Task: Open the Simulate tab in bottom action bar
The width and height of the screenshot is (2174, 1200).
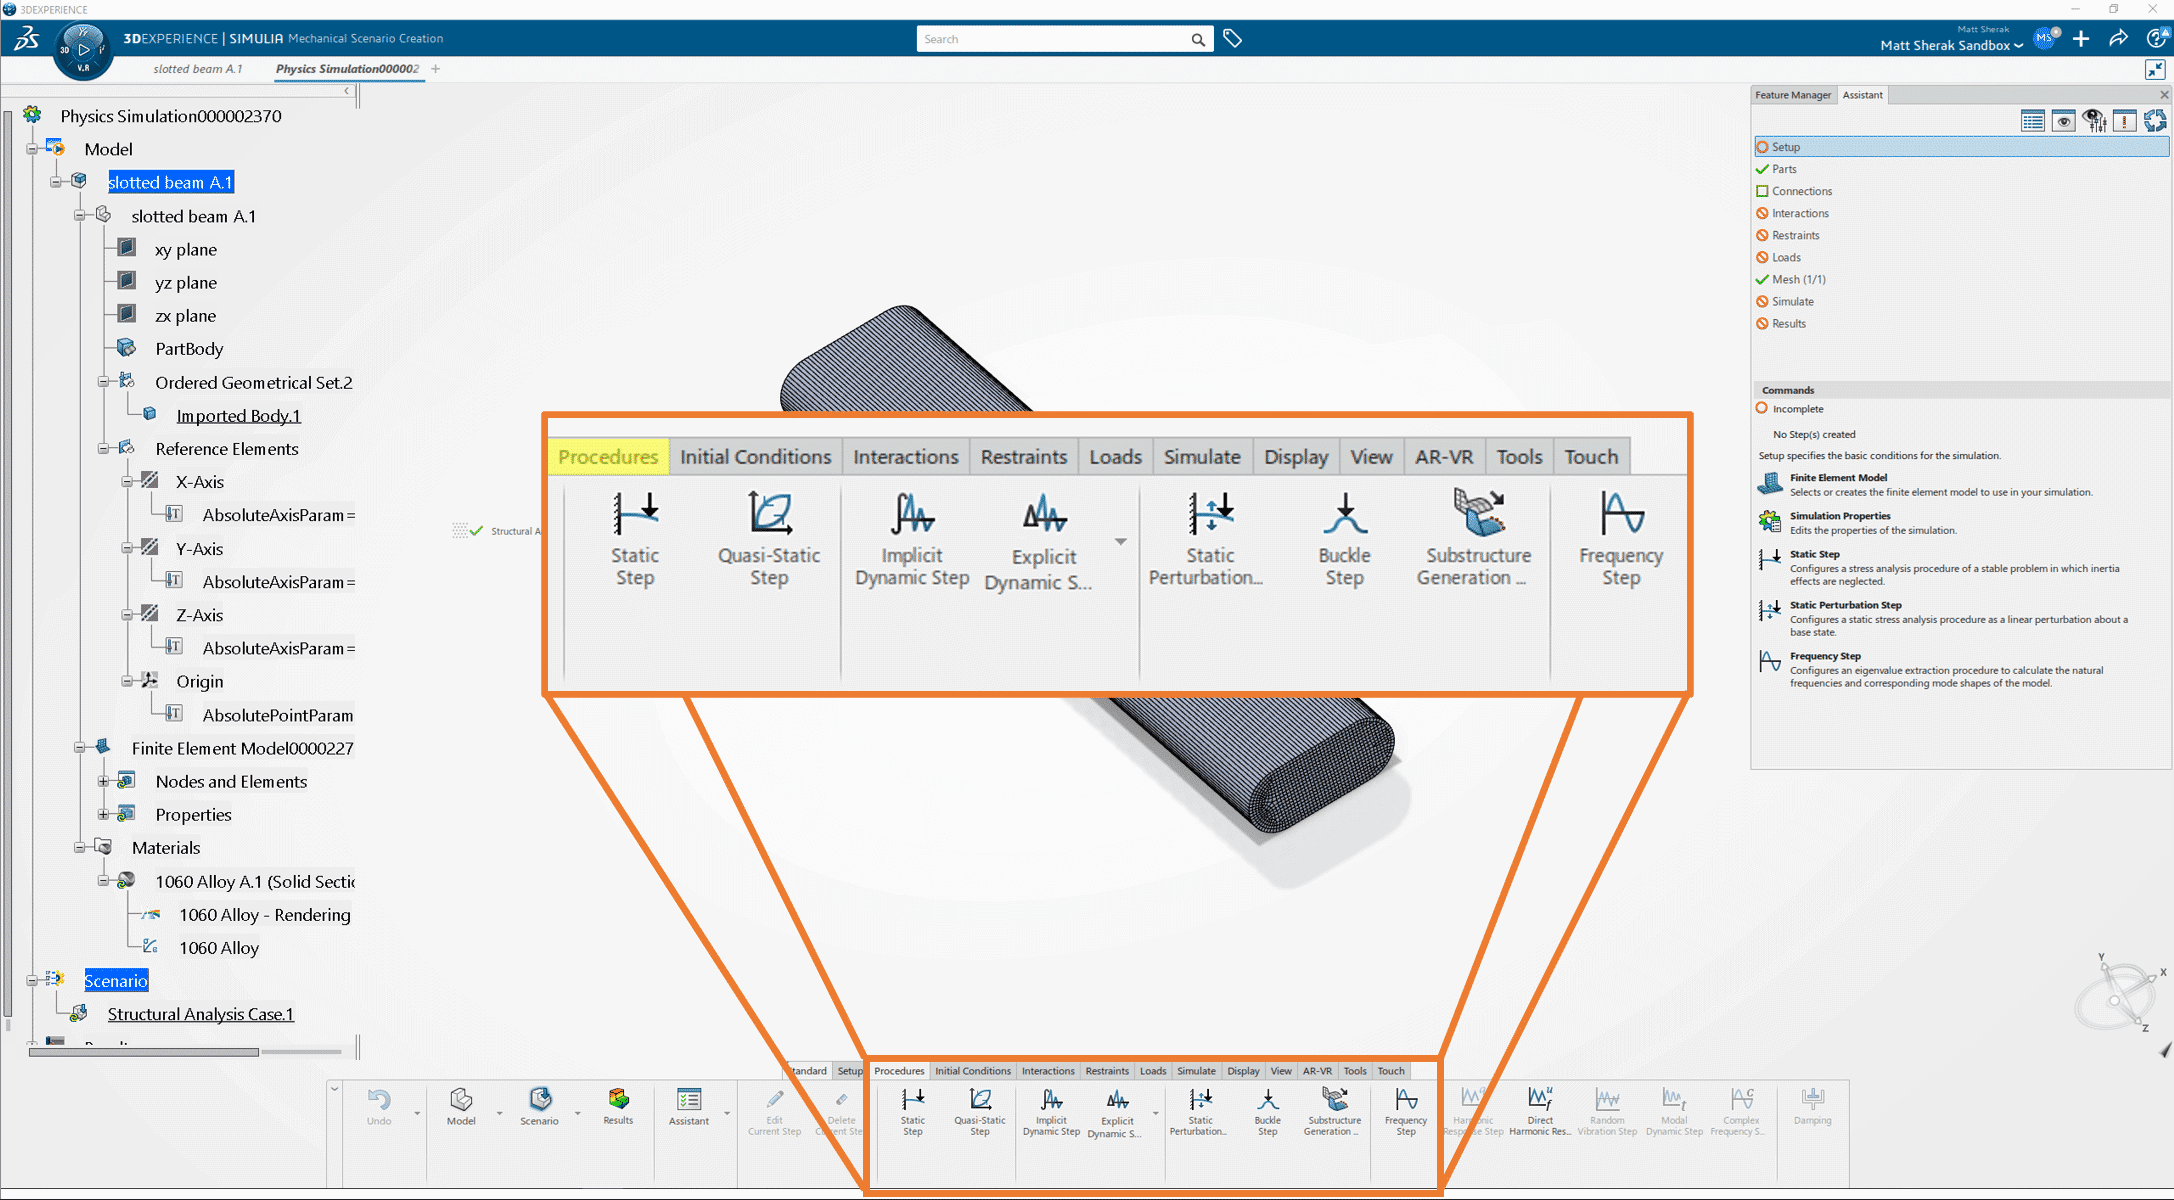Action: pyautogui.click(x=1196, y=1071)
